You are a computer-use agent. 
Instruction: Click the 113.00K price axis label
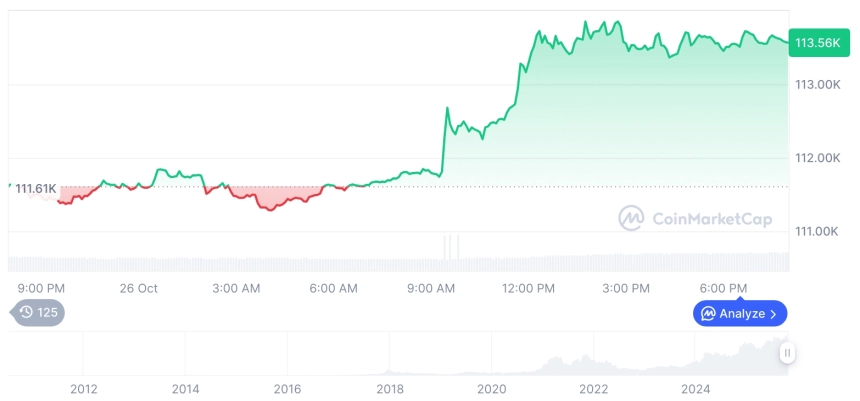[816, 85]
